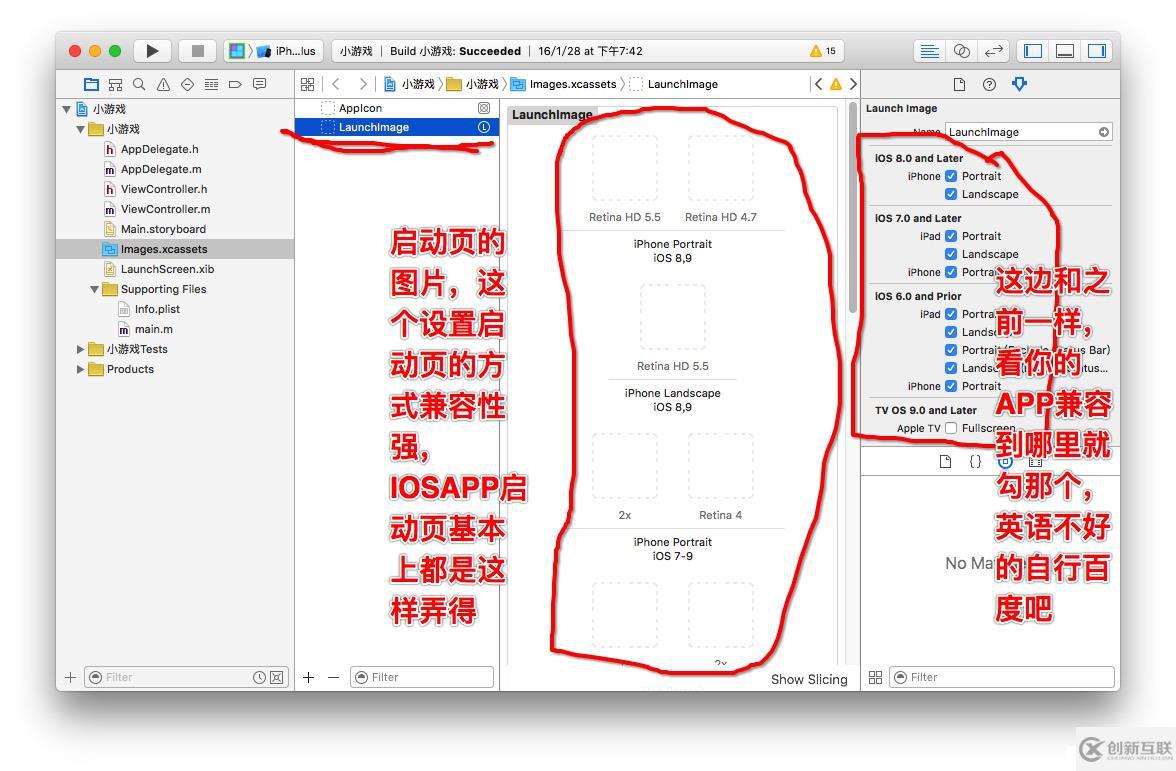Viewport: 1176px width, 771px height.
Task: Open the find navigator tab
Action: [139, 84]
